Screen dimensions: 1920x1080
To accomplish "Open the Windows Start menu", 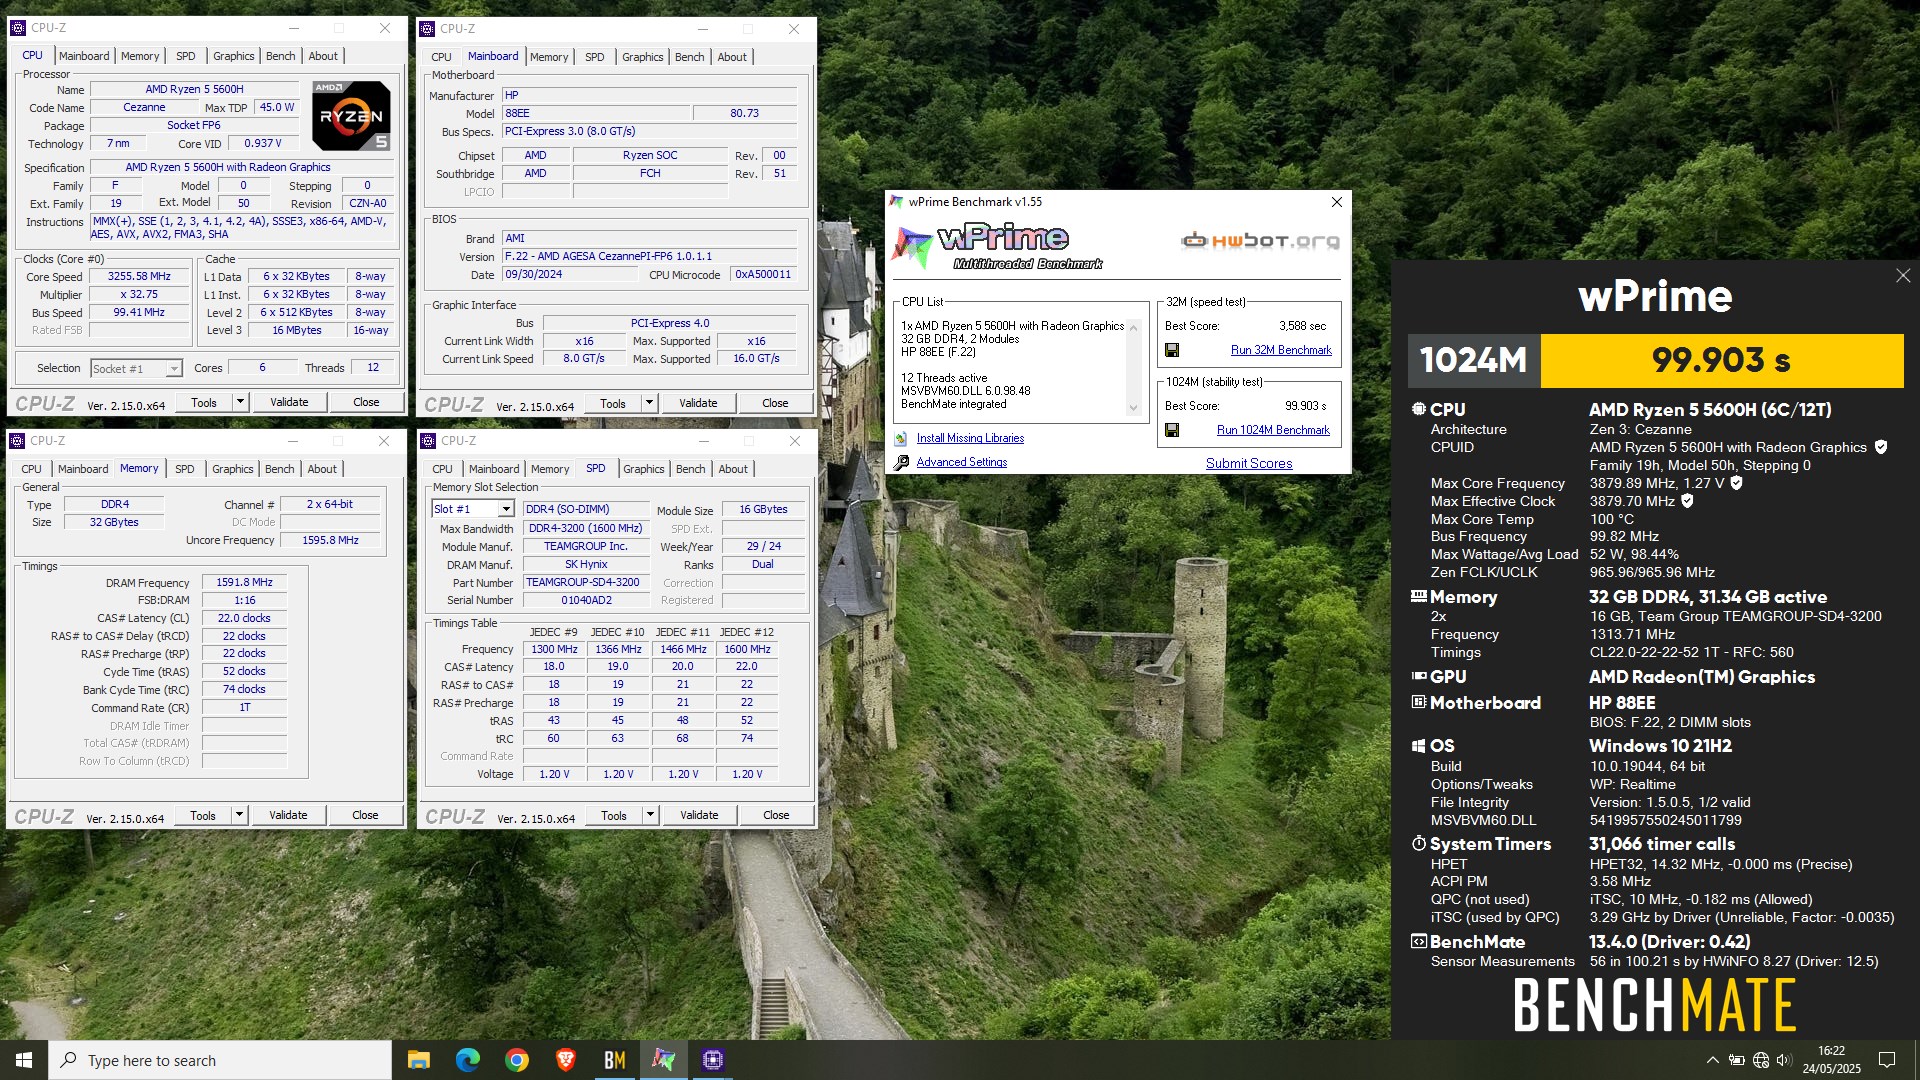I will (24, 1060).
